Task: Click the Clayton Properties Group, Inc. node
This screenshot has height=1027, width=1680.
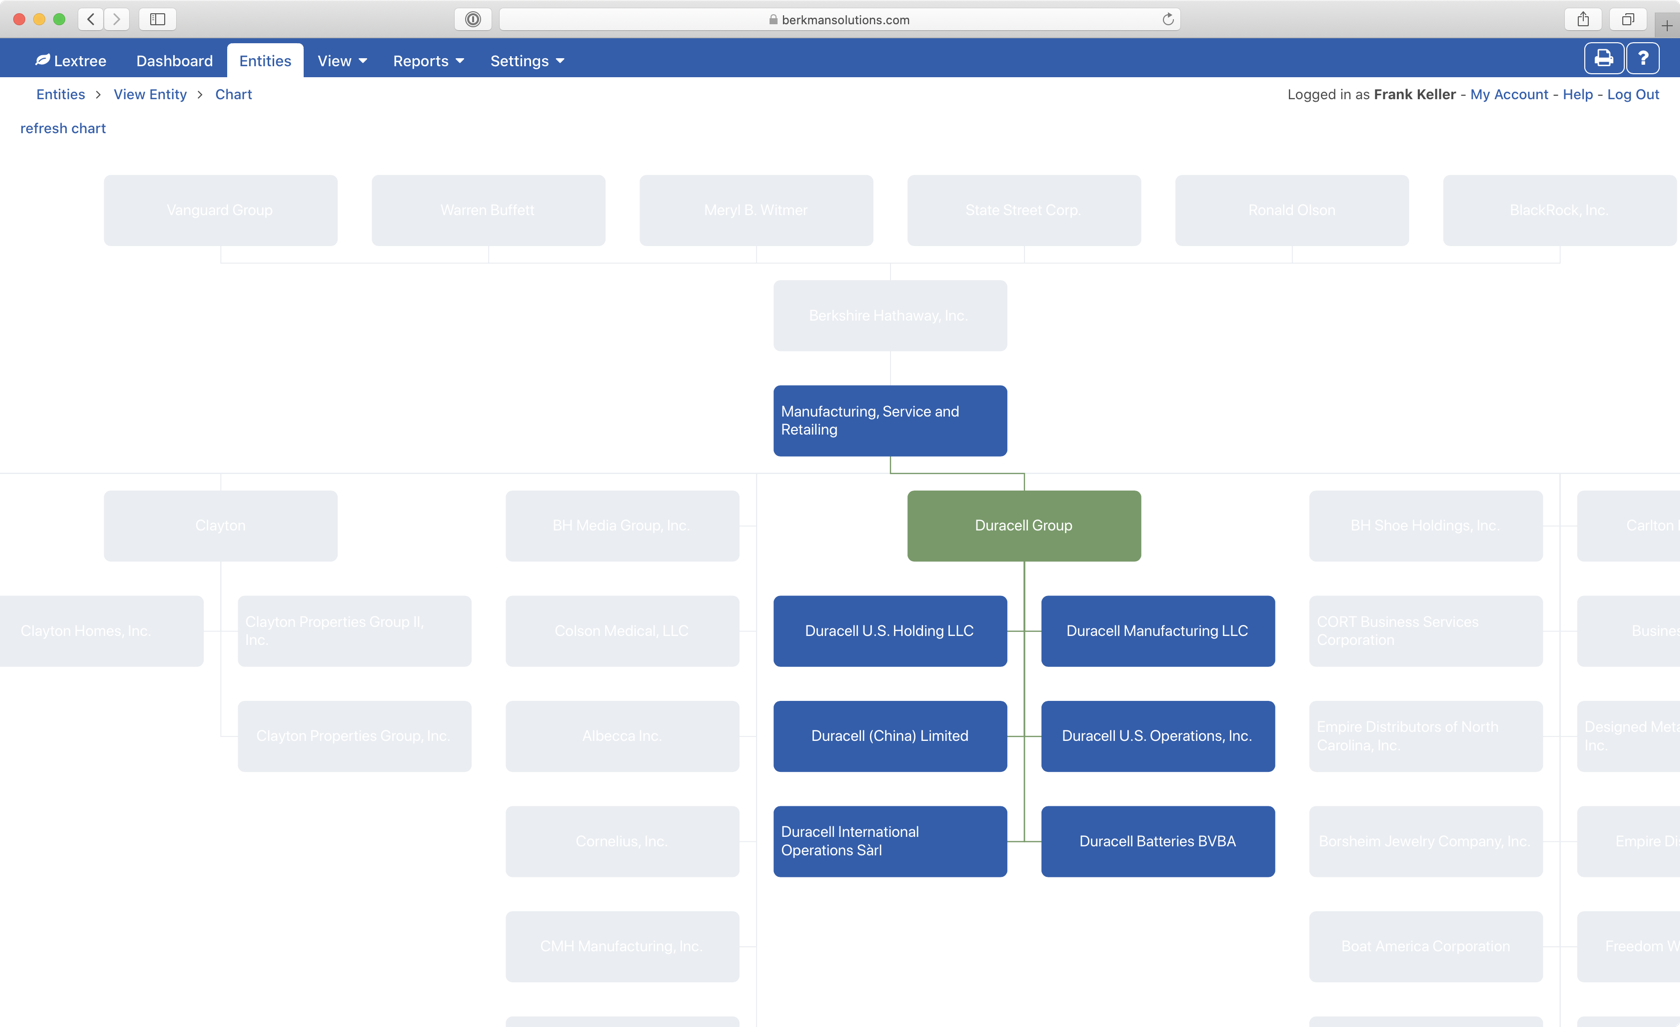Action: [355, 736]
